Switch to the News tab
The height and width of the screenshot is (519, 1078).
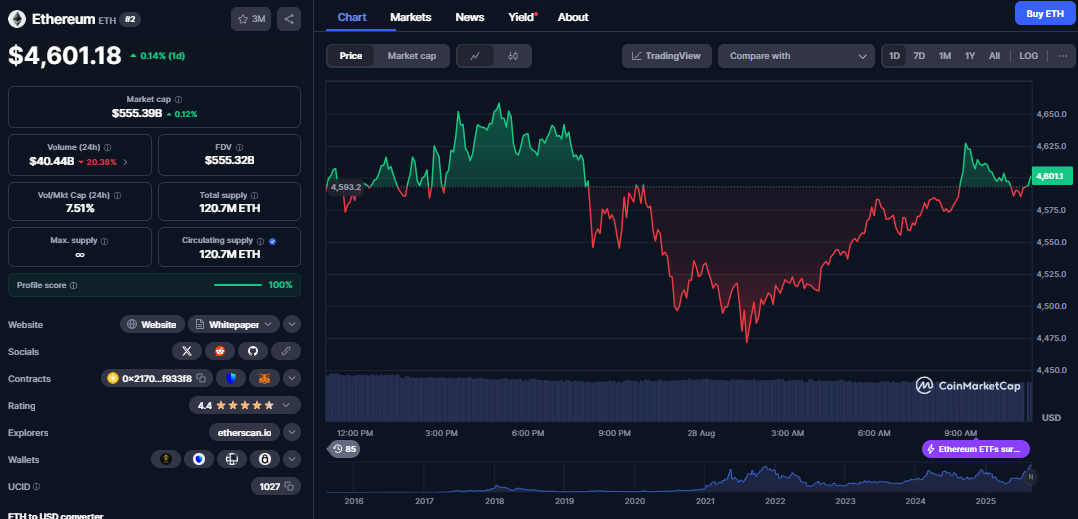[x=470, y=17]
